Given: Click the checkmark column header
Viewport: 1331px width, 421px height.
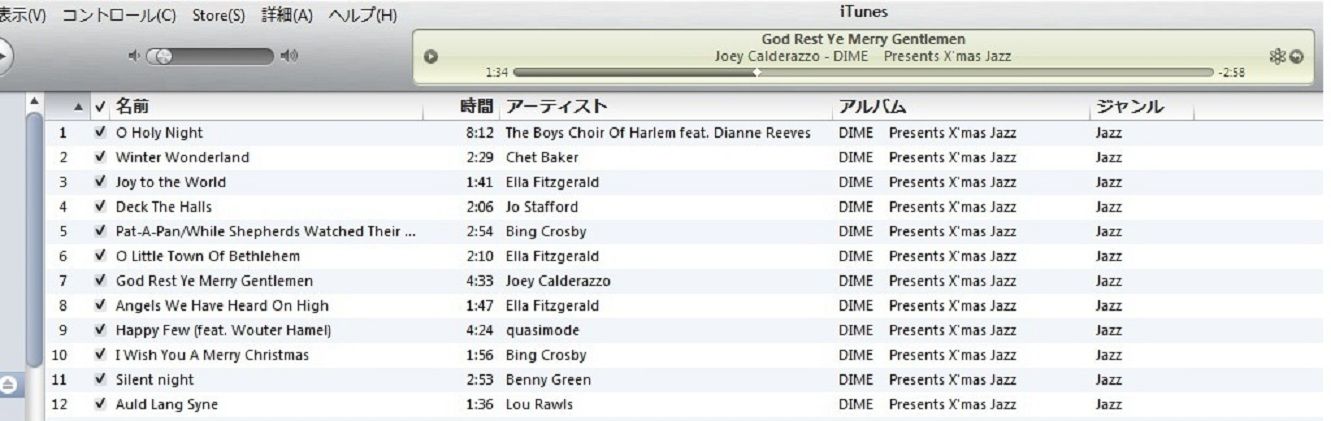Looking at the screenshot, I should tap(99, 107).
